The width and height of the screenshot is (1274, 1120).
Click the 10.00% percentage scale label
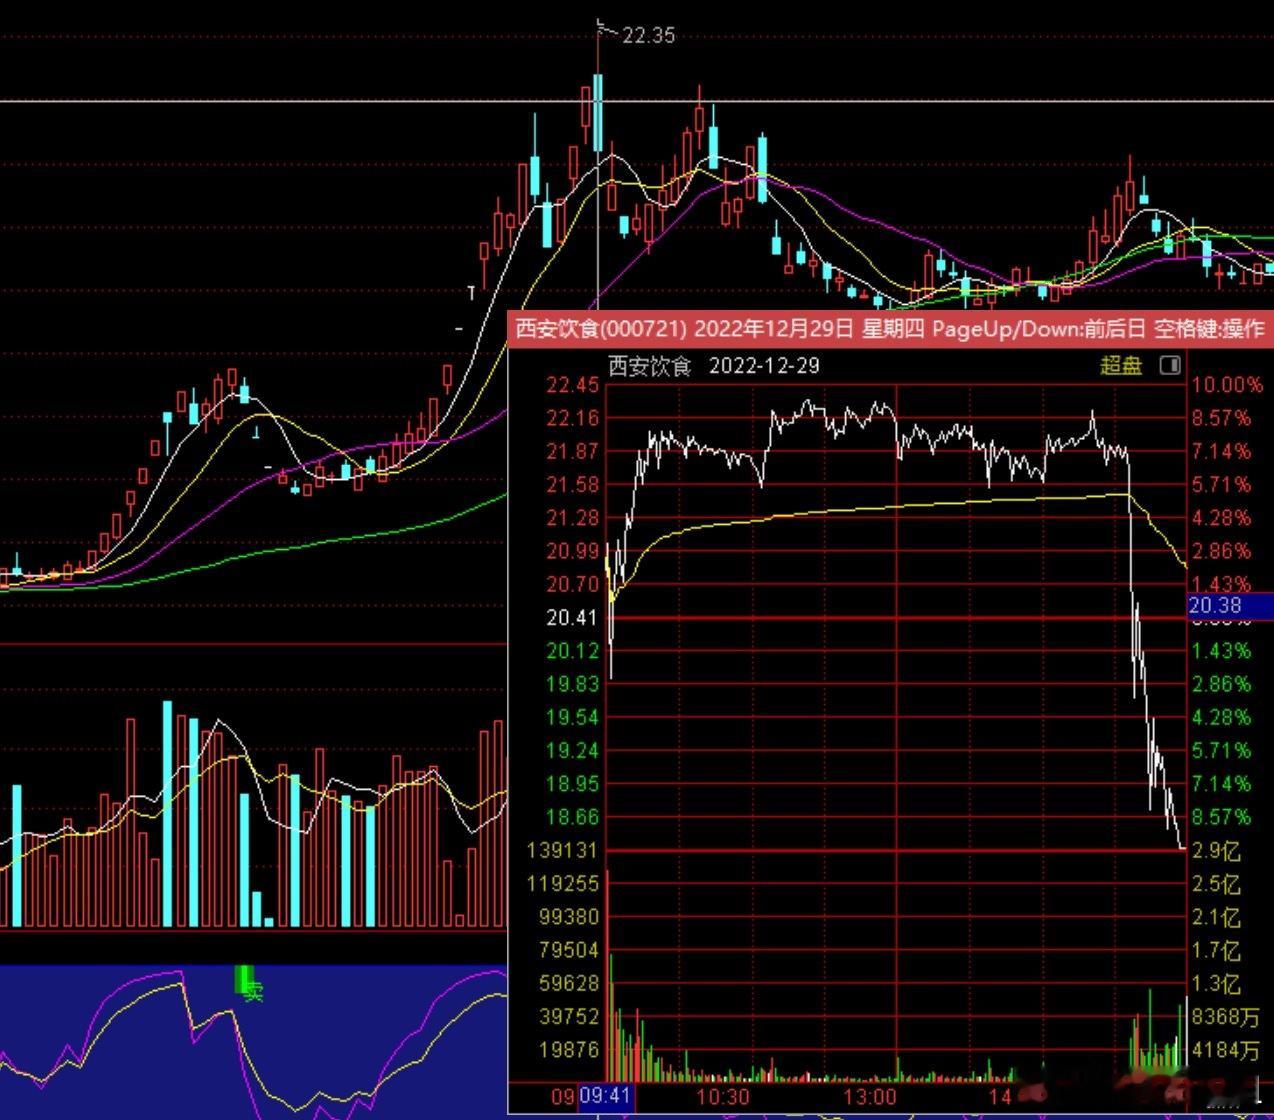pyautogui.click(x=1227, y=385)
